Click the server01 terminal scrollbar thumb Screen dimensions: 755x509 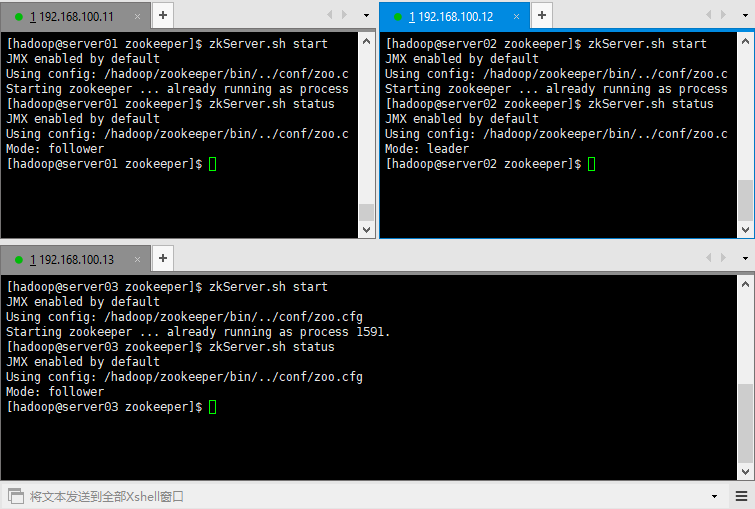[366, 212]
